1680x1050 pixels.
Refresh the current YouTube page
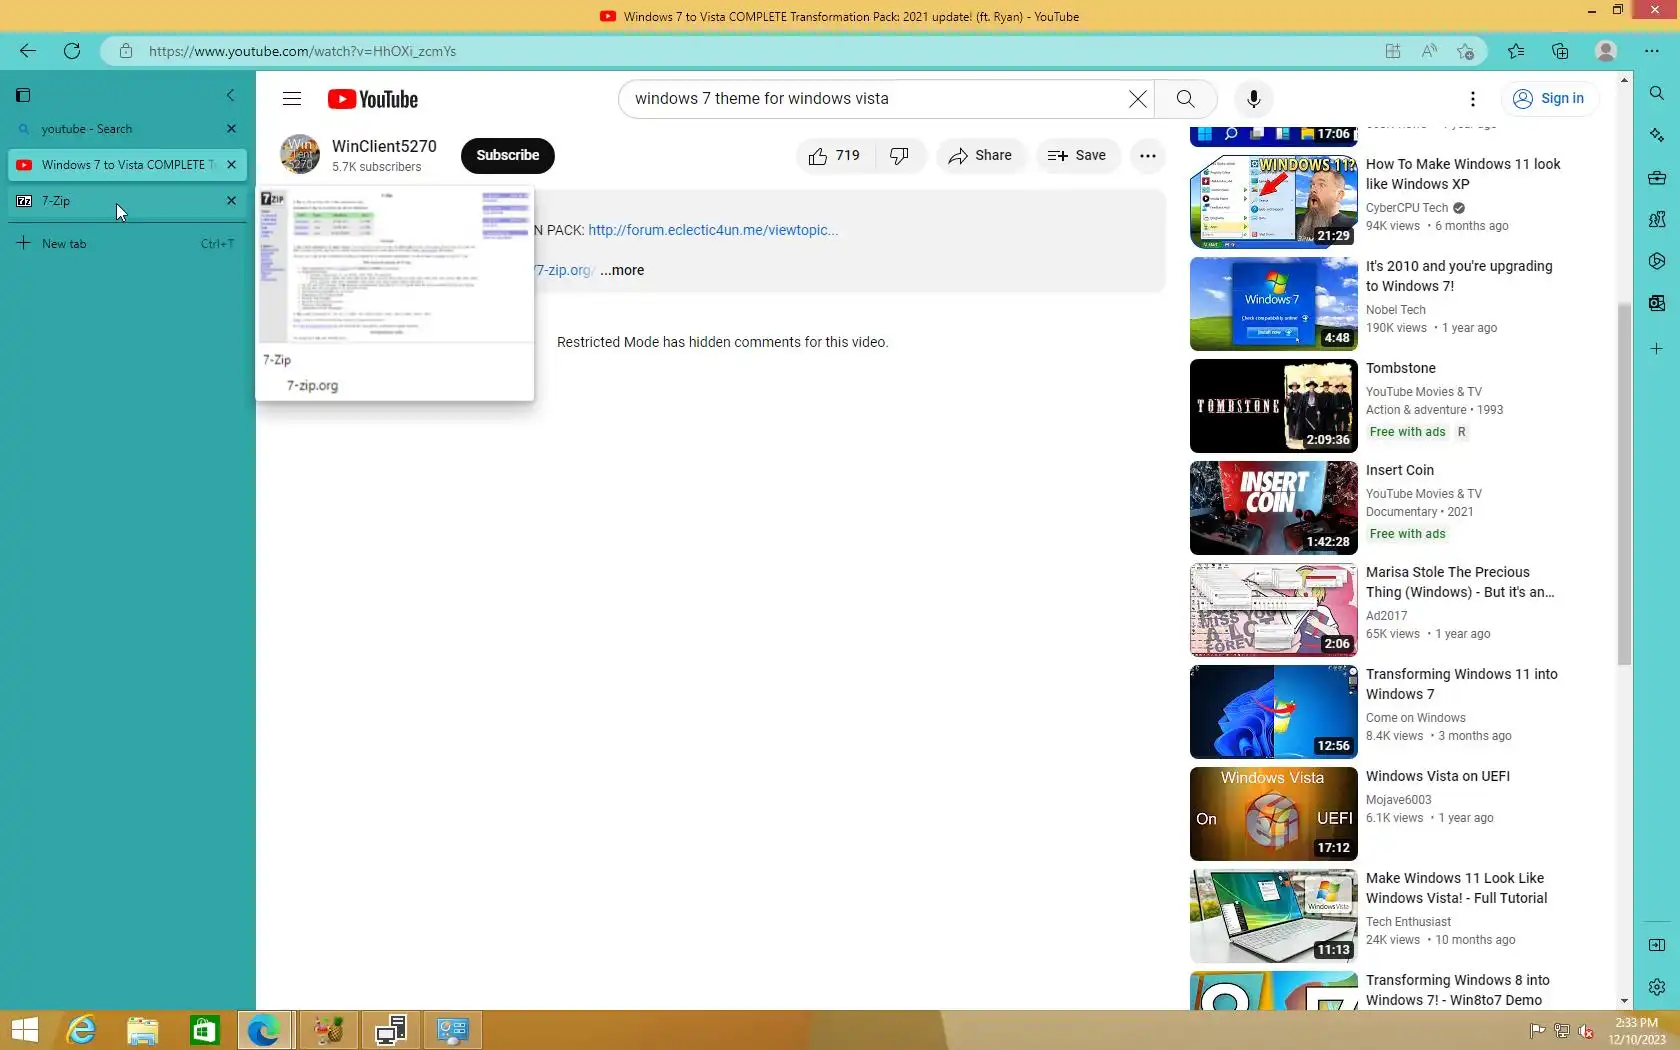click(72, 51)
